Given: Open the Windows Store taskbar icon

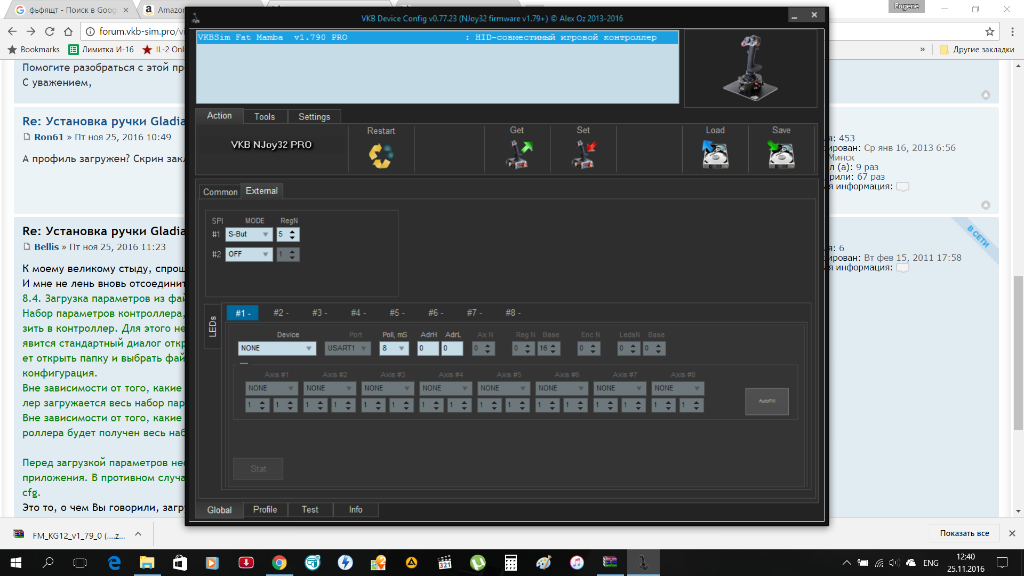Looking at the screenshot, I should point(180,562).
